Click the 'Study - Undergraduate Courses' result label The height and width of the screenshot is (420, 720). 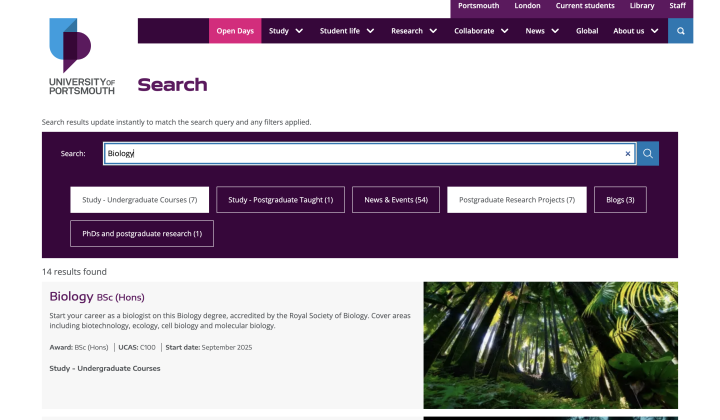coord(105,368)
